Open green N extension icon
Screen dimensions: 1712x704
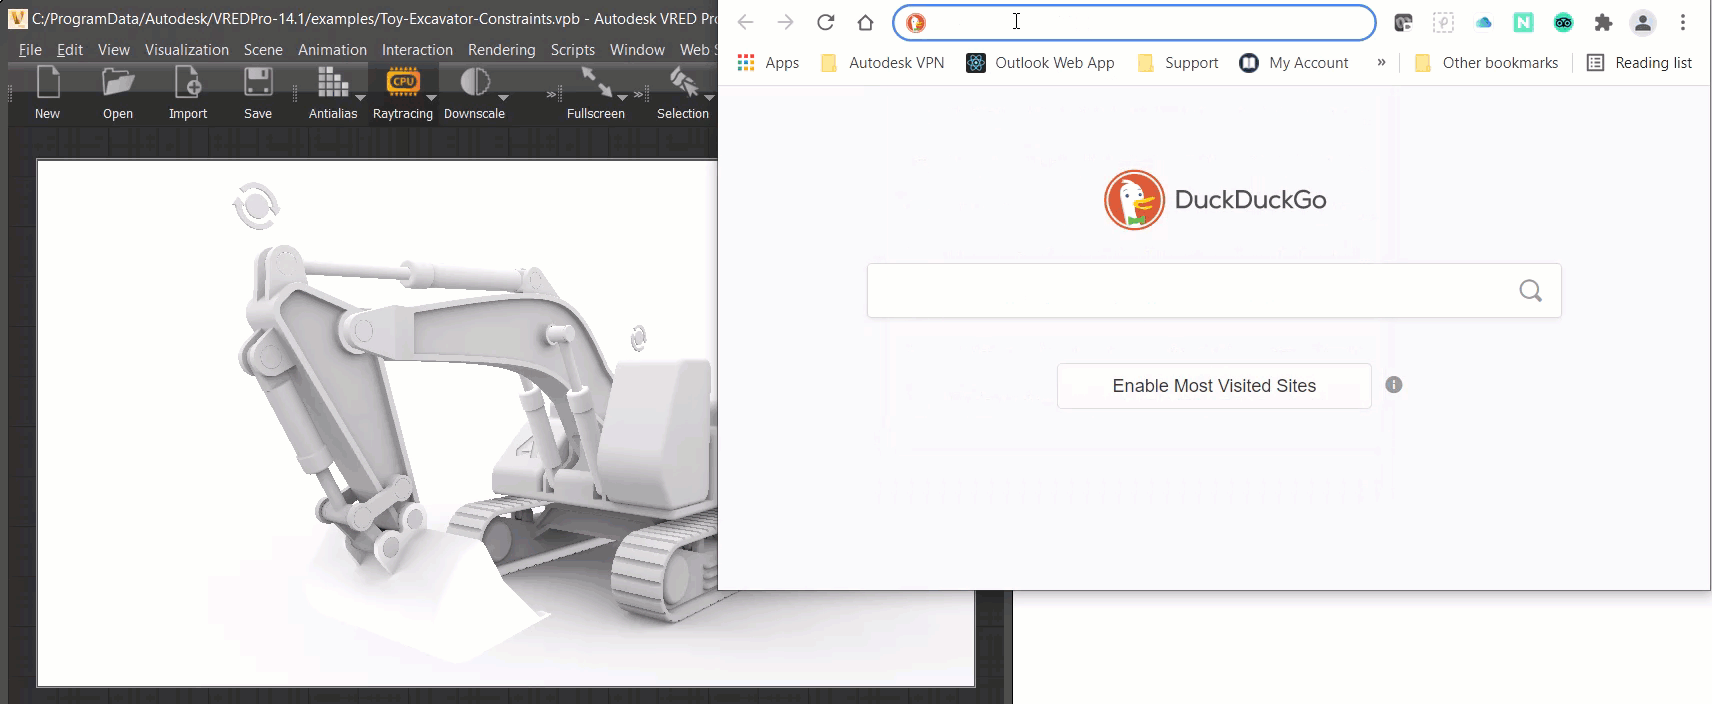[x=1523, y=22]
